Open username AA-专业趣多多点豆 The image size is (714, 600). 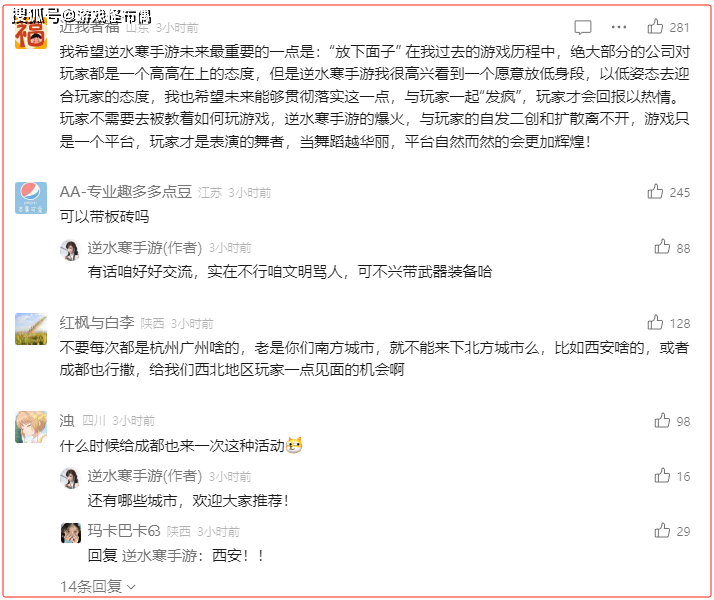pyautogui.click(x=126, y=192)
